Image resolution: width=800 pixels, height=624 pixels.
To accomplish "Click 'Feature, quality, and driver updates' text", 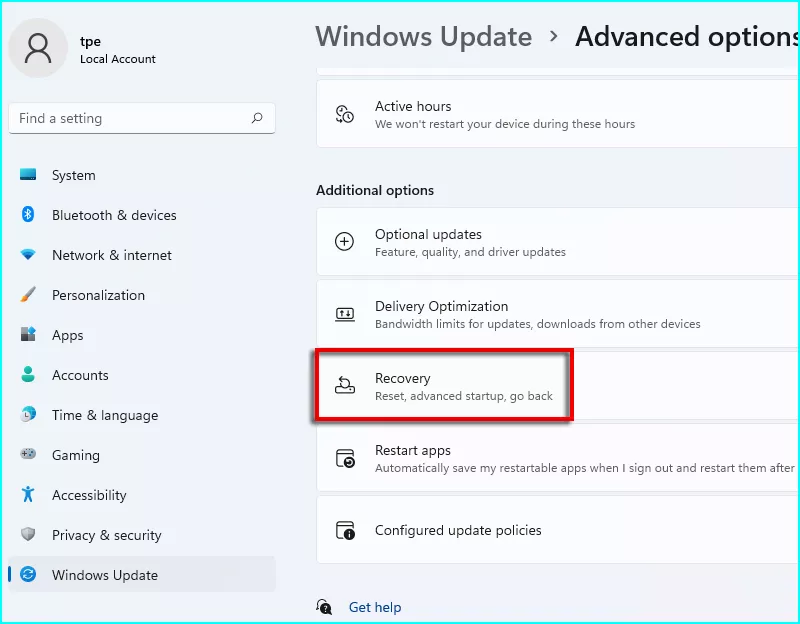I will 470,252.
